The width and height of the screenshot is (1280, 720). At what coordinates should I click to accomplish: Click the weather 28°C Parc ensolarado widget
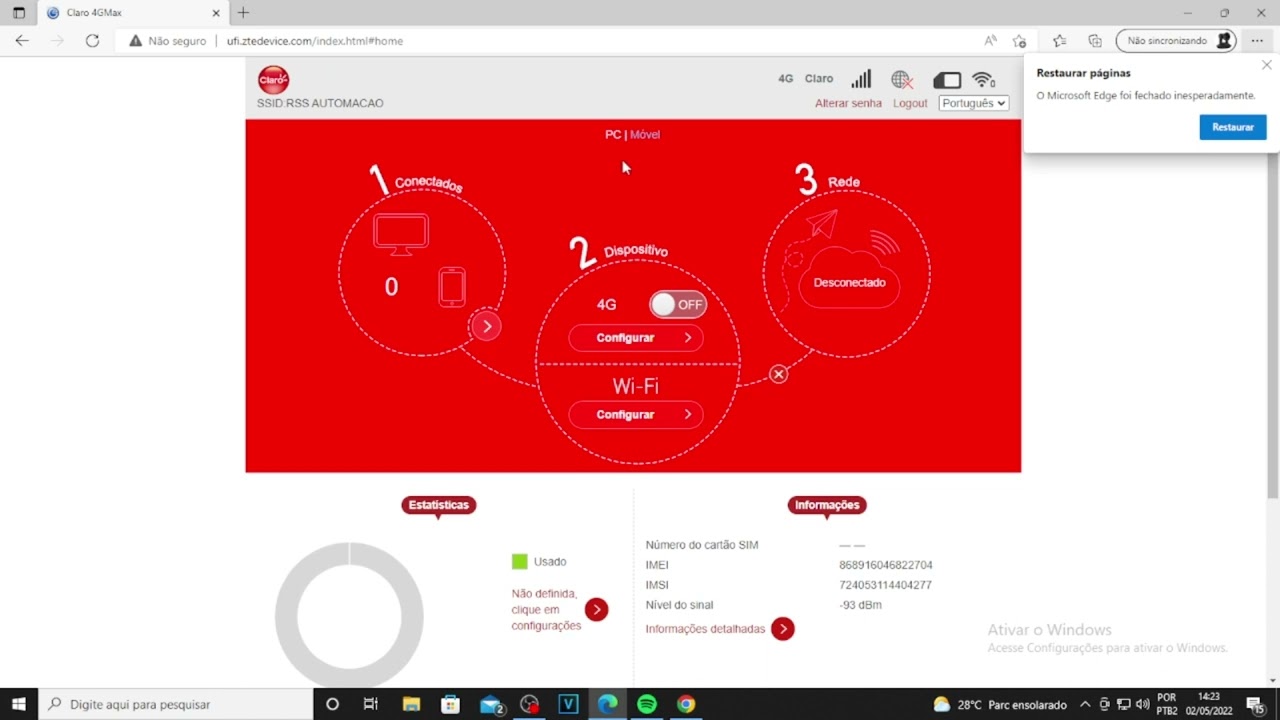tap(1001, 704)
